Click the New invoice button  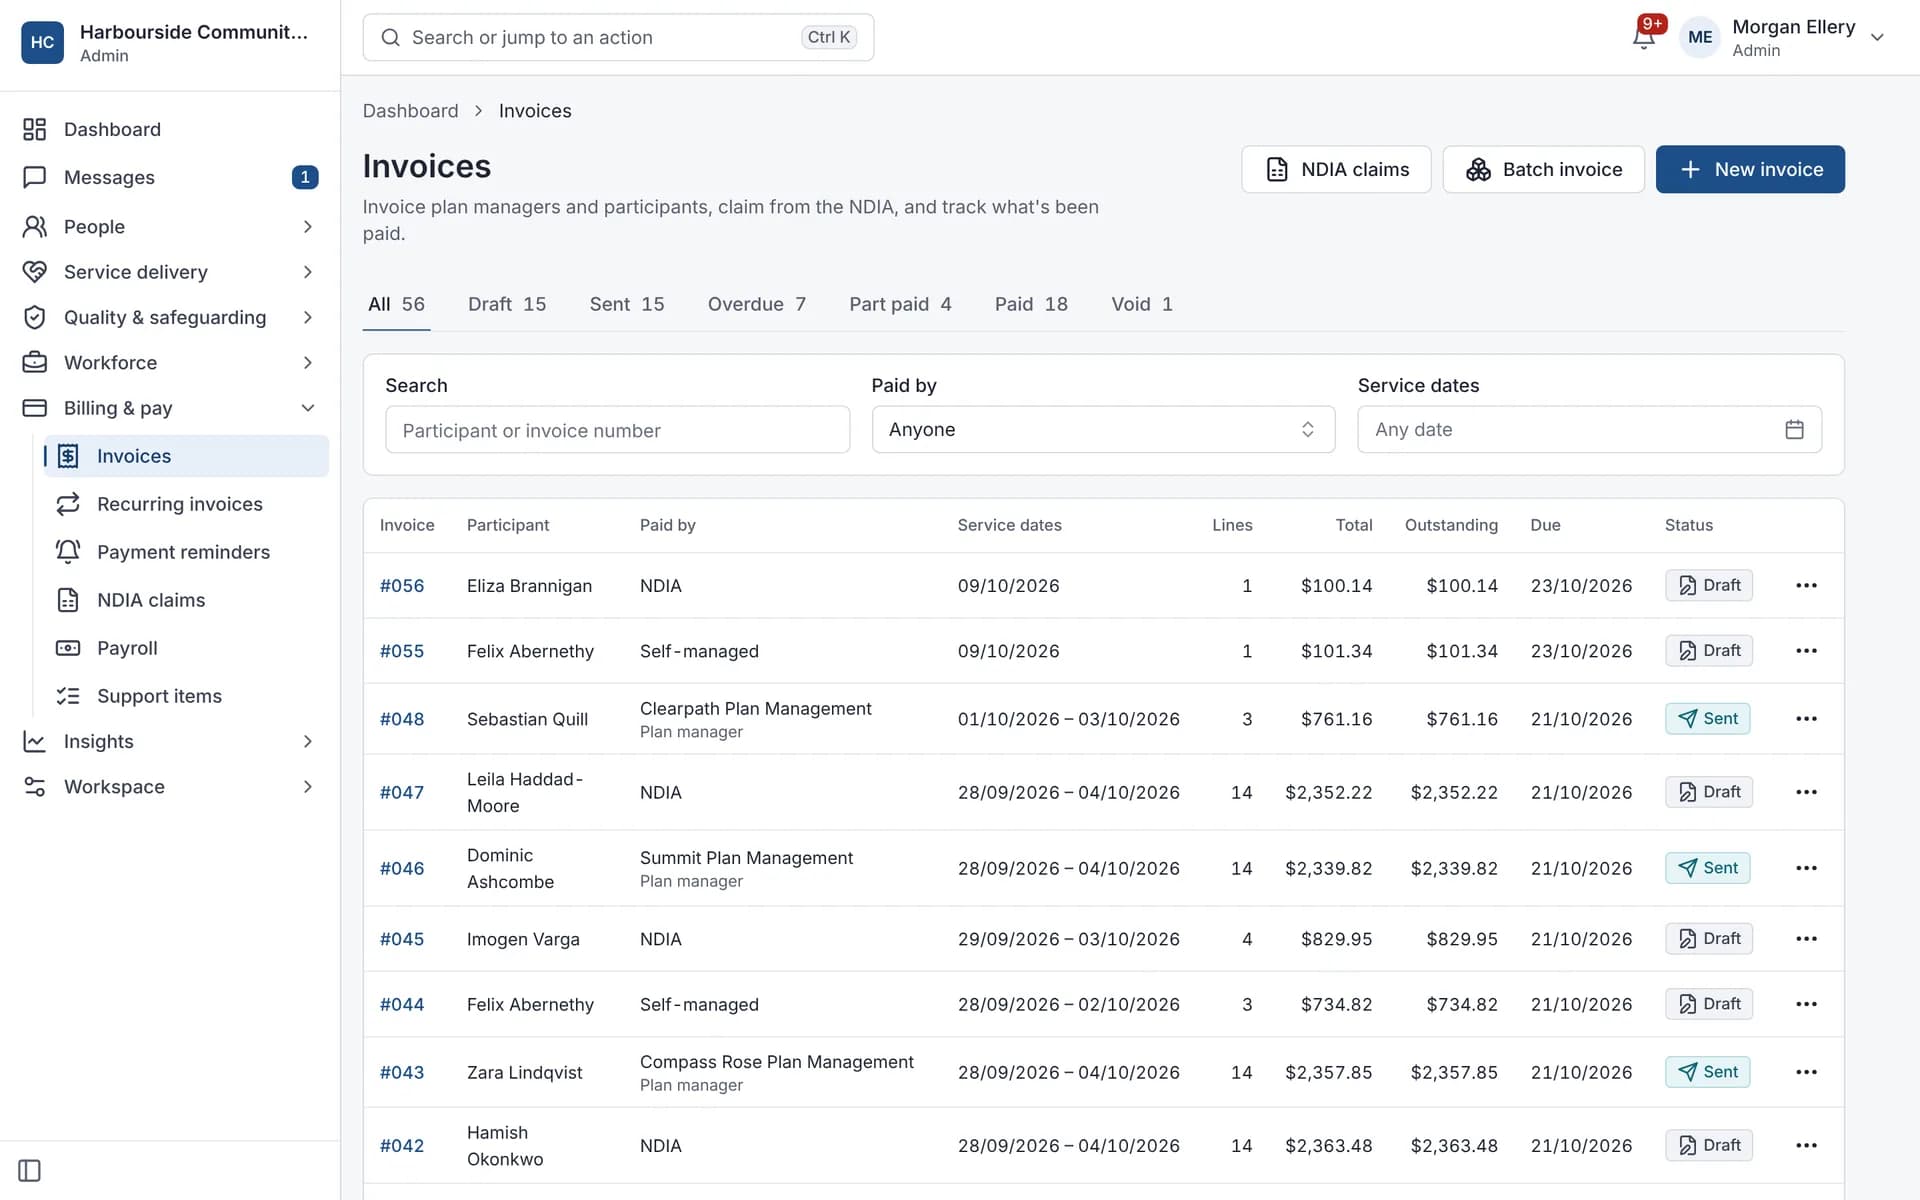[x=1750, y=169]
